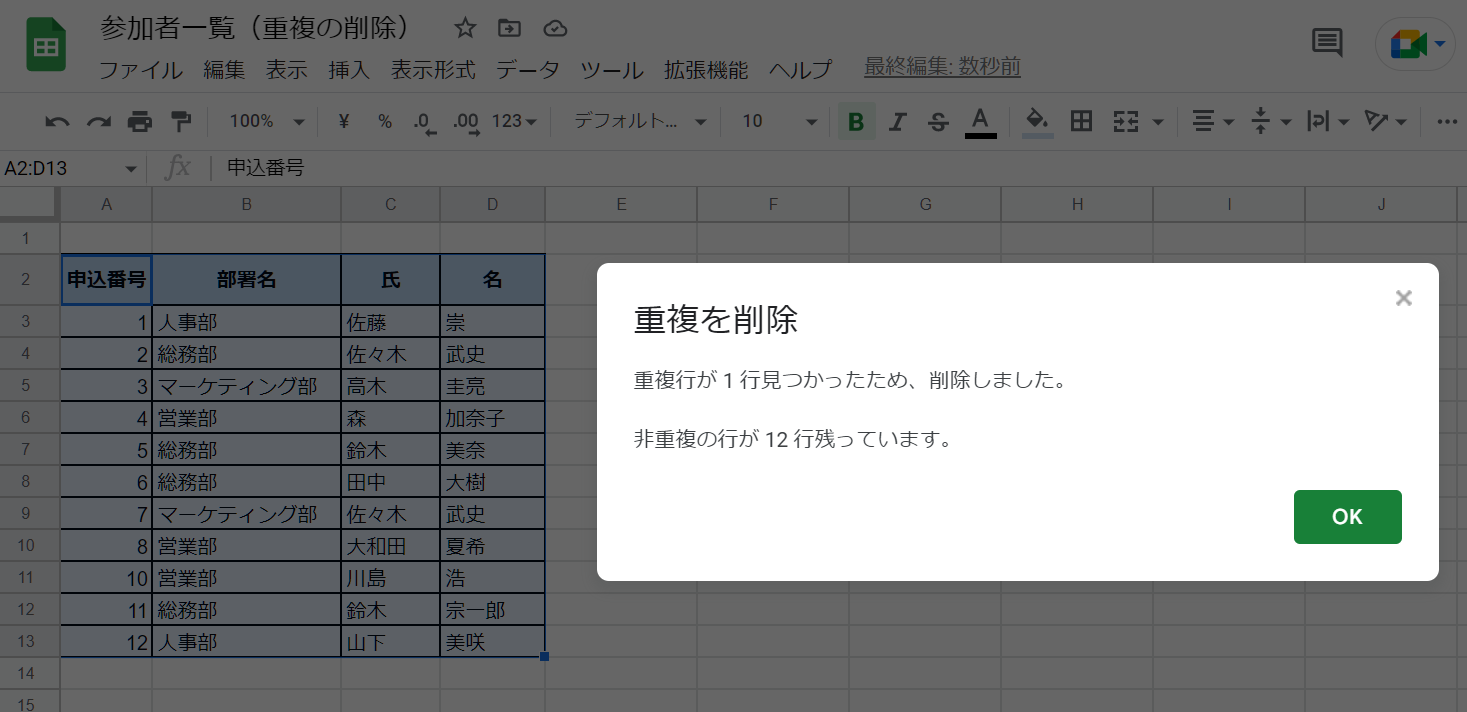Click the name box showing A2:D13

point(60,168)
